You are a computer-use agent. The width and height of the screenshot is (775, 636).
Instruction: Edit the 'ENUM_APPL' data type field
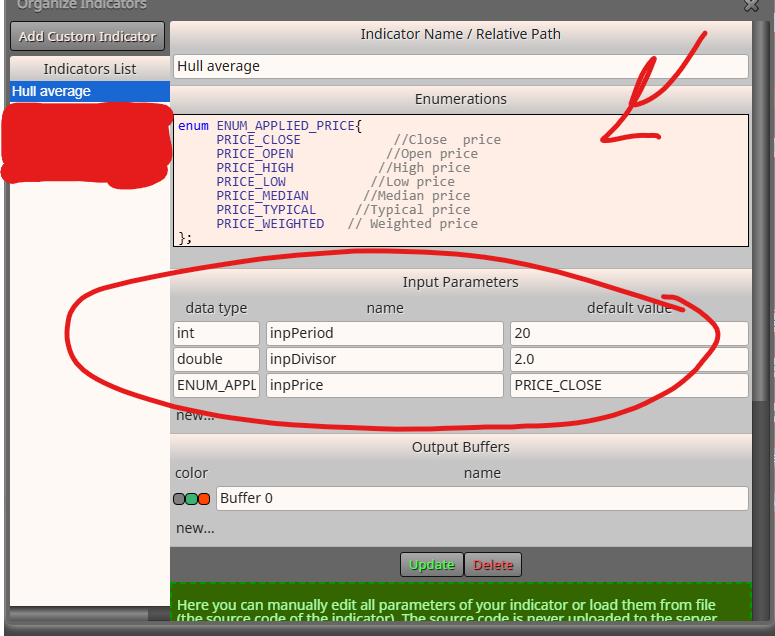pos(216,385)
